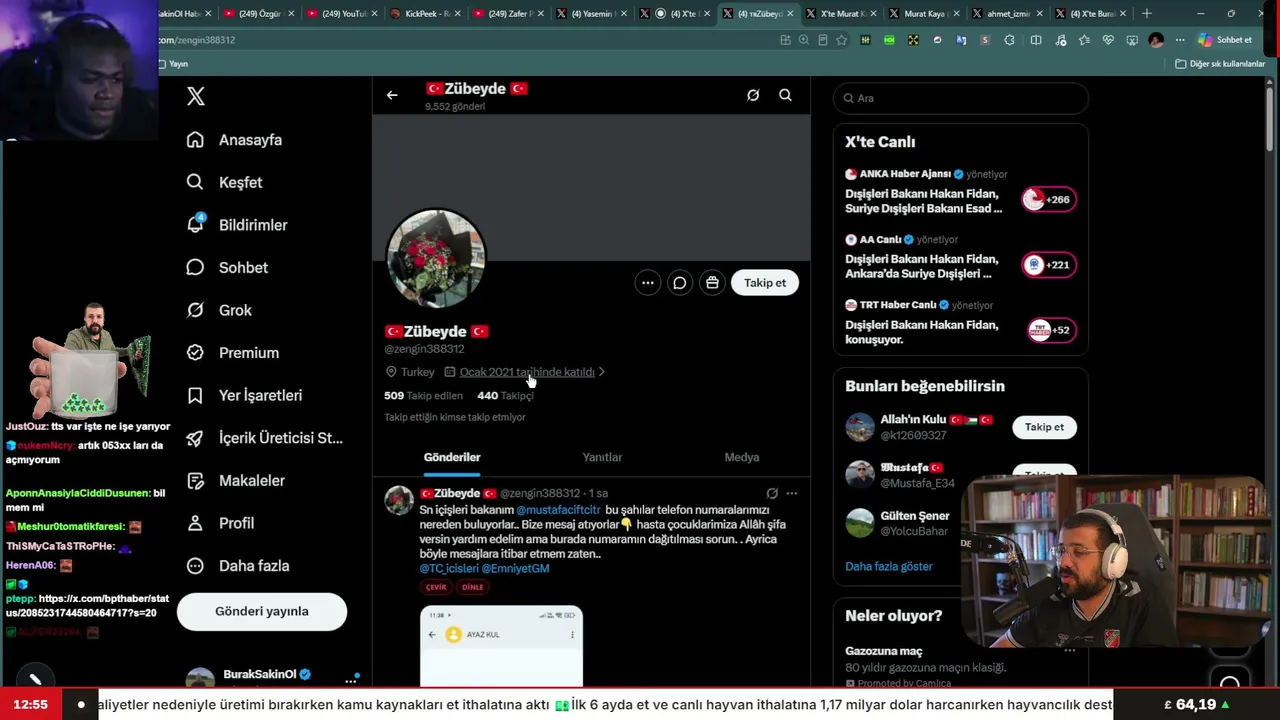Screen dimensions: 1280x720
Task: Search within Zübeyde's posts magnifier icon
Action: click(785, 95)
